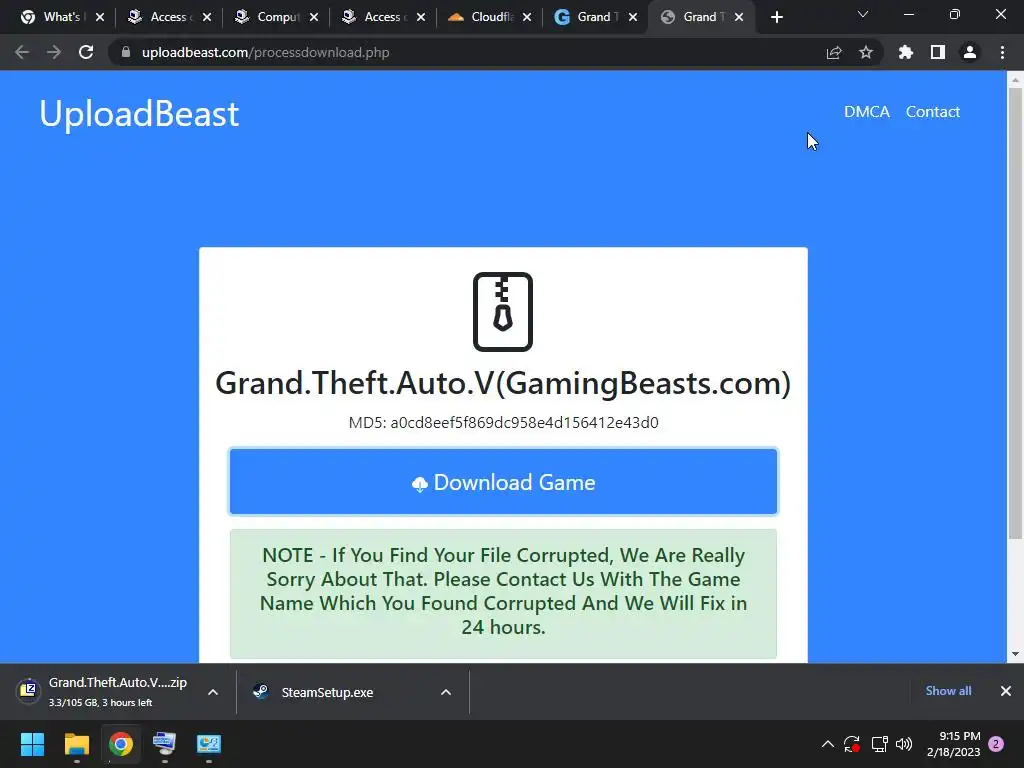
Task: View site lock information in address bar
Action: (x=126, y=52)
